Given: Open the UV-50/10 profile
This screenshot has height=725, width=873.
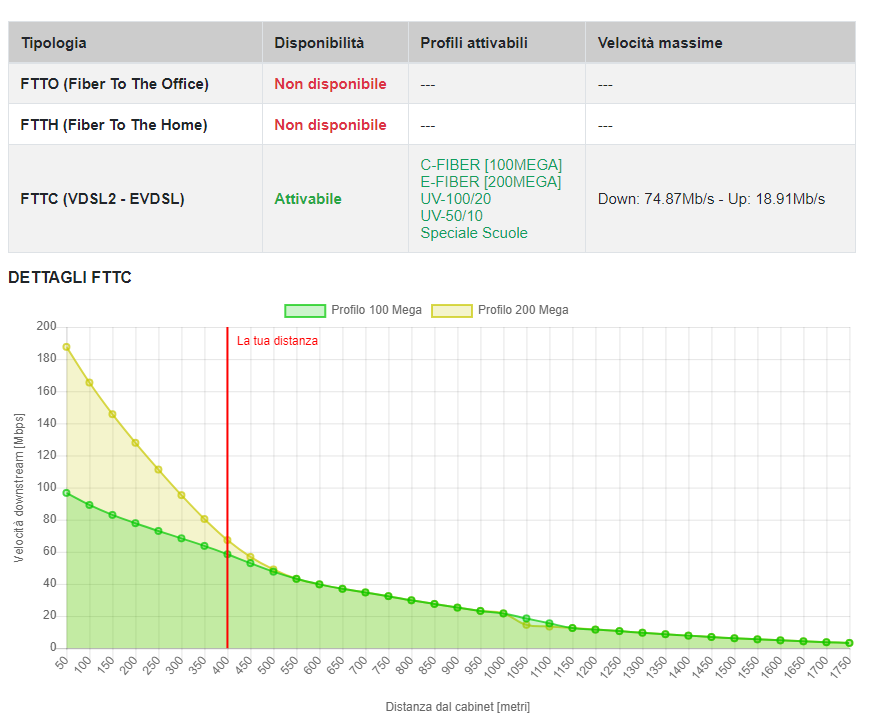Looking at the screenshot, I should pos(451,216).
